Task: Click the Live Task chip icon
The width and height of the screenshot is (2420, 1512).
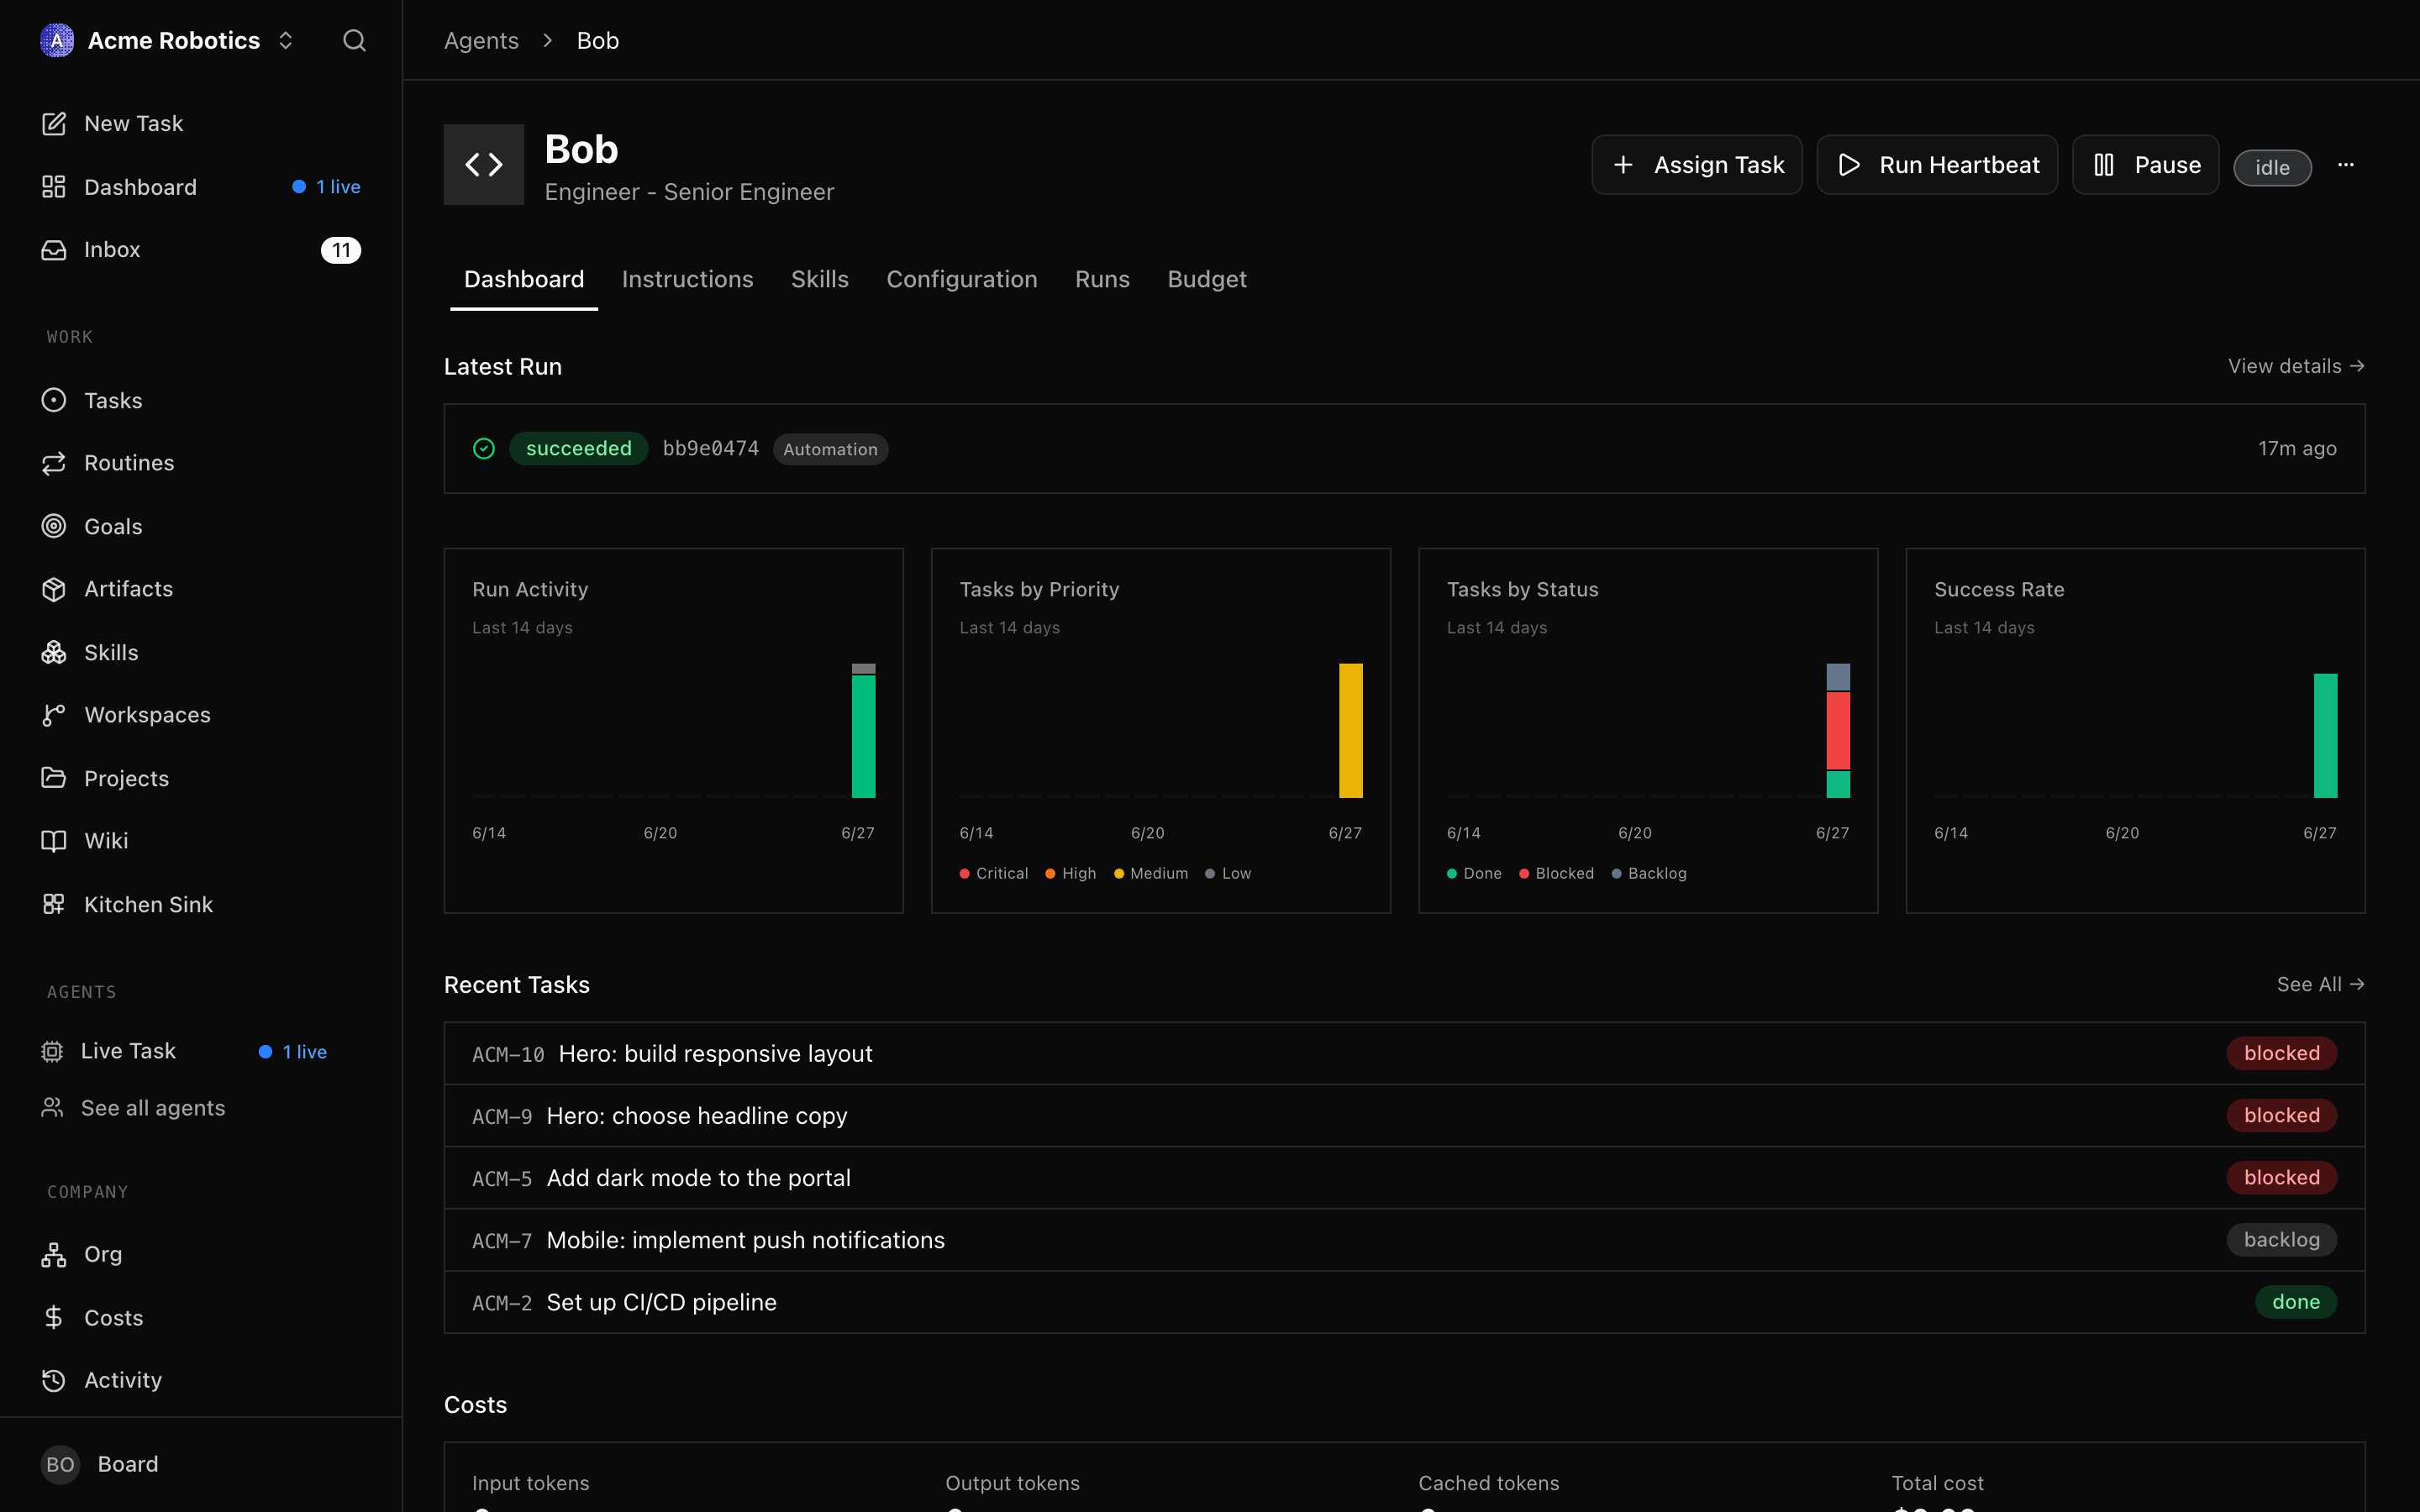Action: point(52,1051)
